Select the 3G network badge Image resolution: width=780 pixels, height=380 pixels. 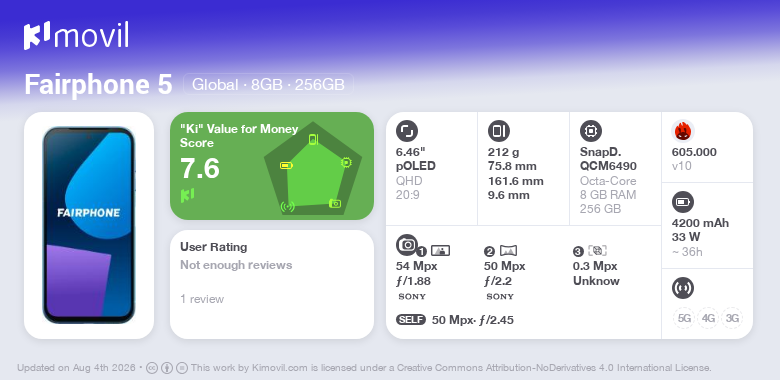[x=732, y=318]
